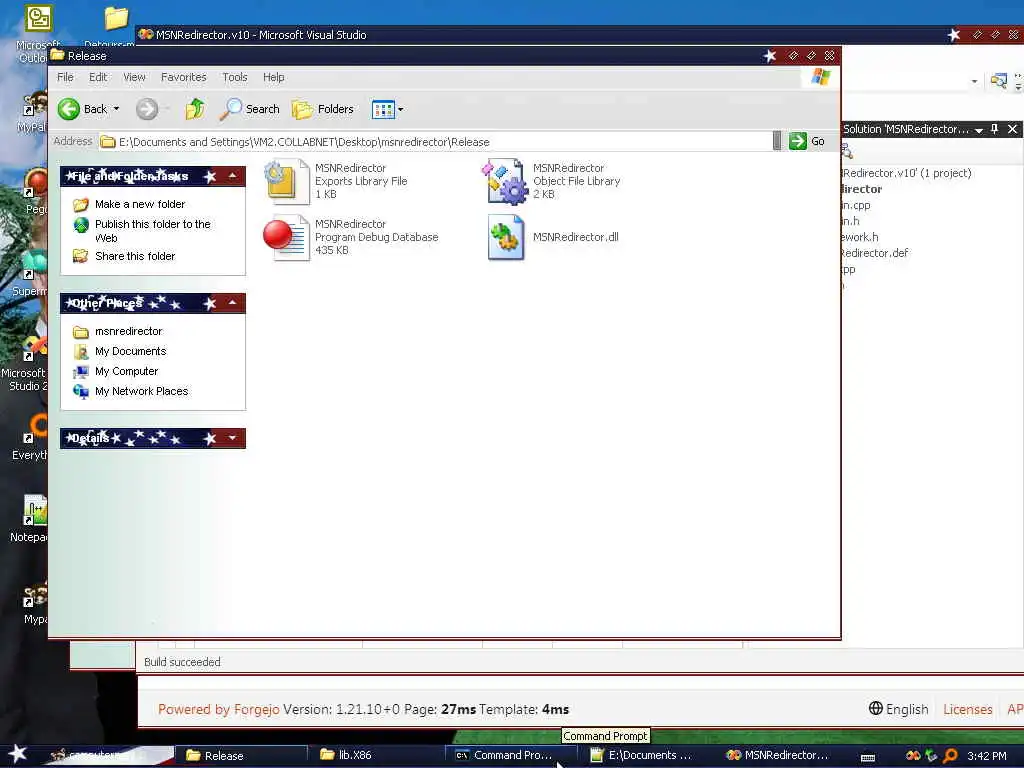1024x768 pixels.
Task: Click the My Computer icon
Action: (x=81, y=372)
